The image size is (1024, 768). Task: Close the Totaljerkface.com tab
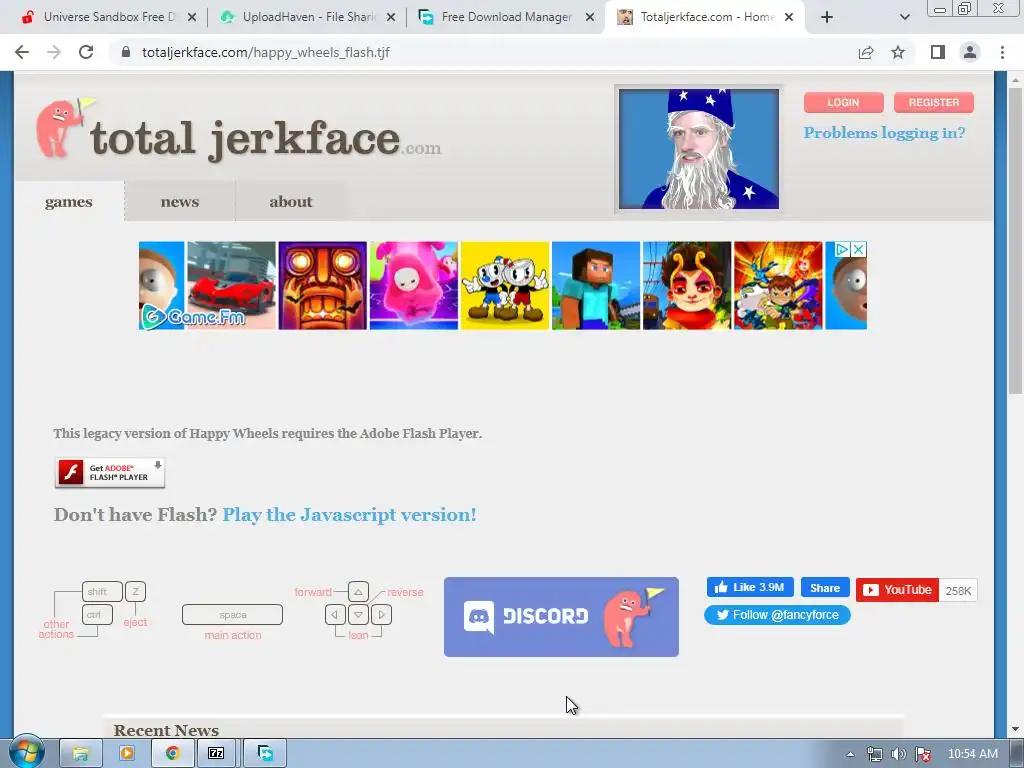[789, 18]
